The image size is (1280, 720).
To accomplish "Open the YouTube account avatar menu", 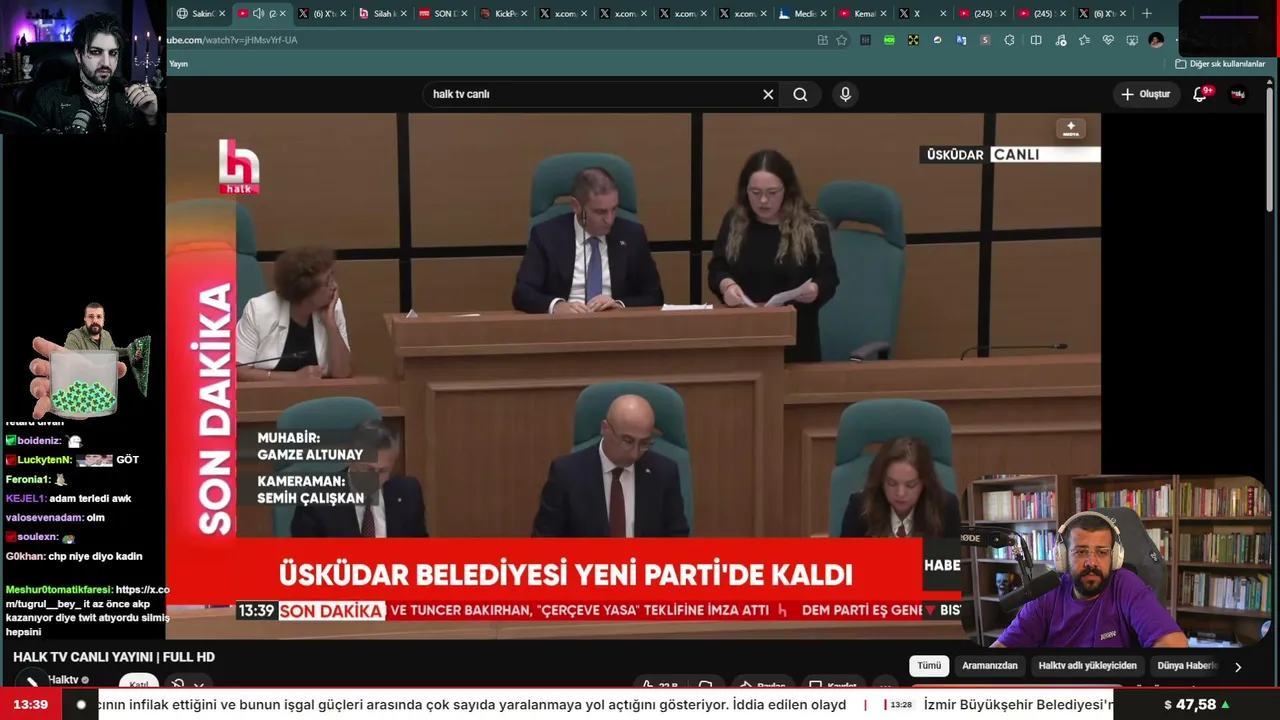I will 1238,94.
